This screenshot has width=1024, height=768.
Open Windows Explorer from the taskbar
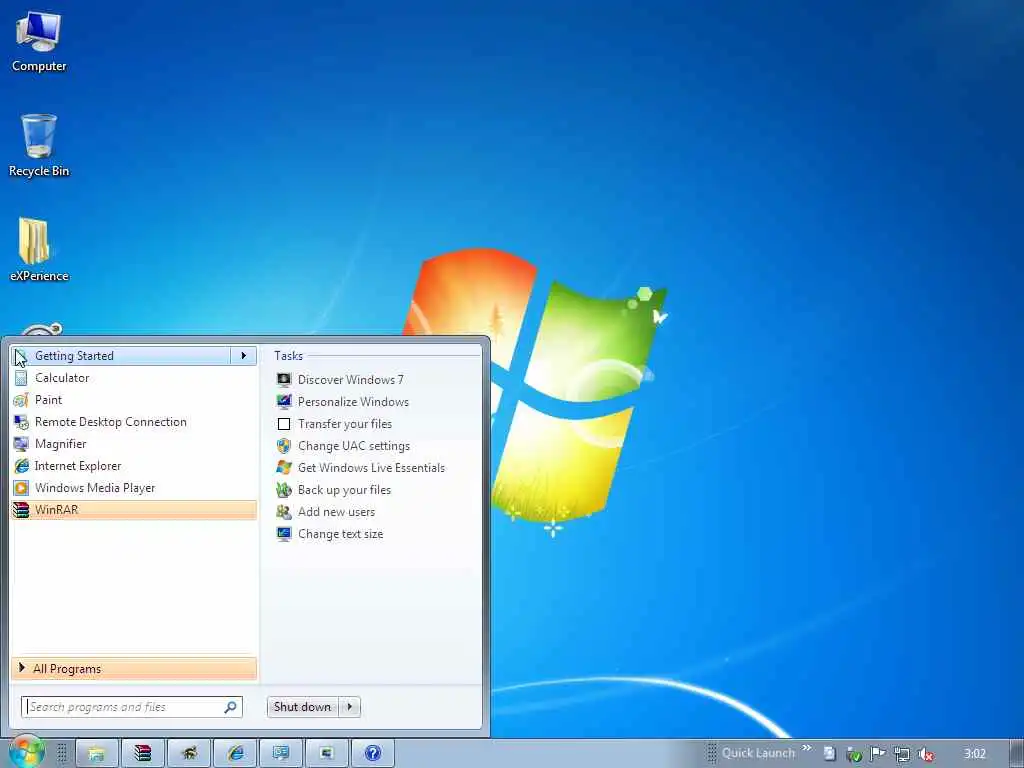point(97,754)
